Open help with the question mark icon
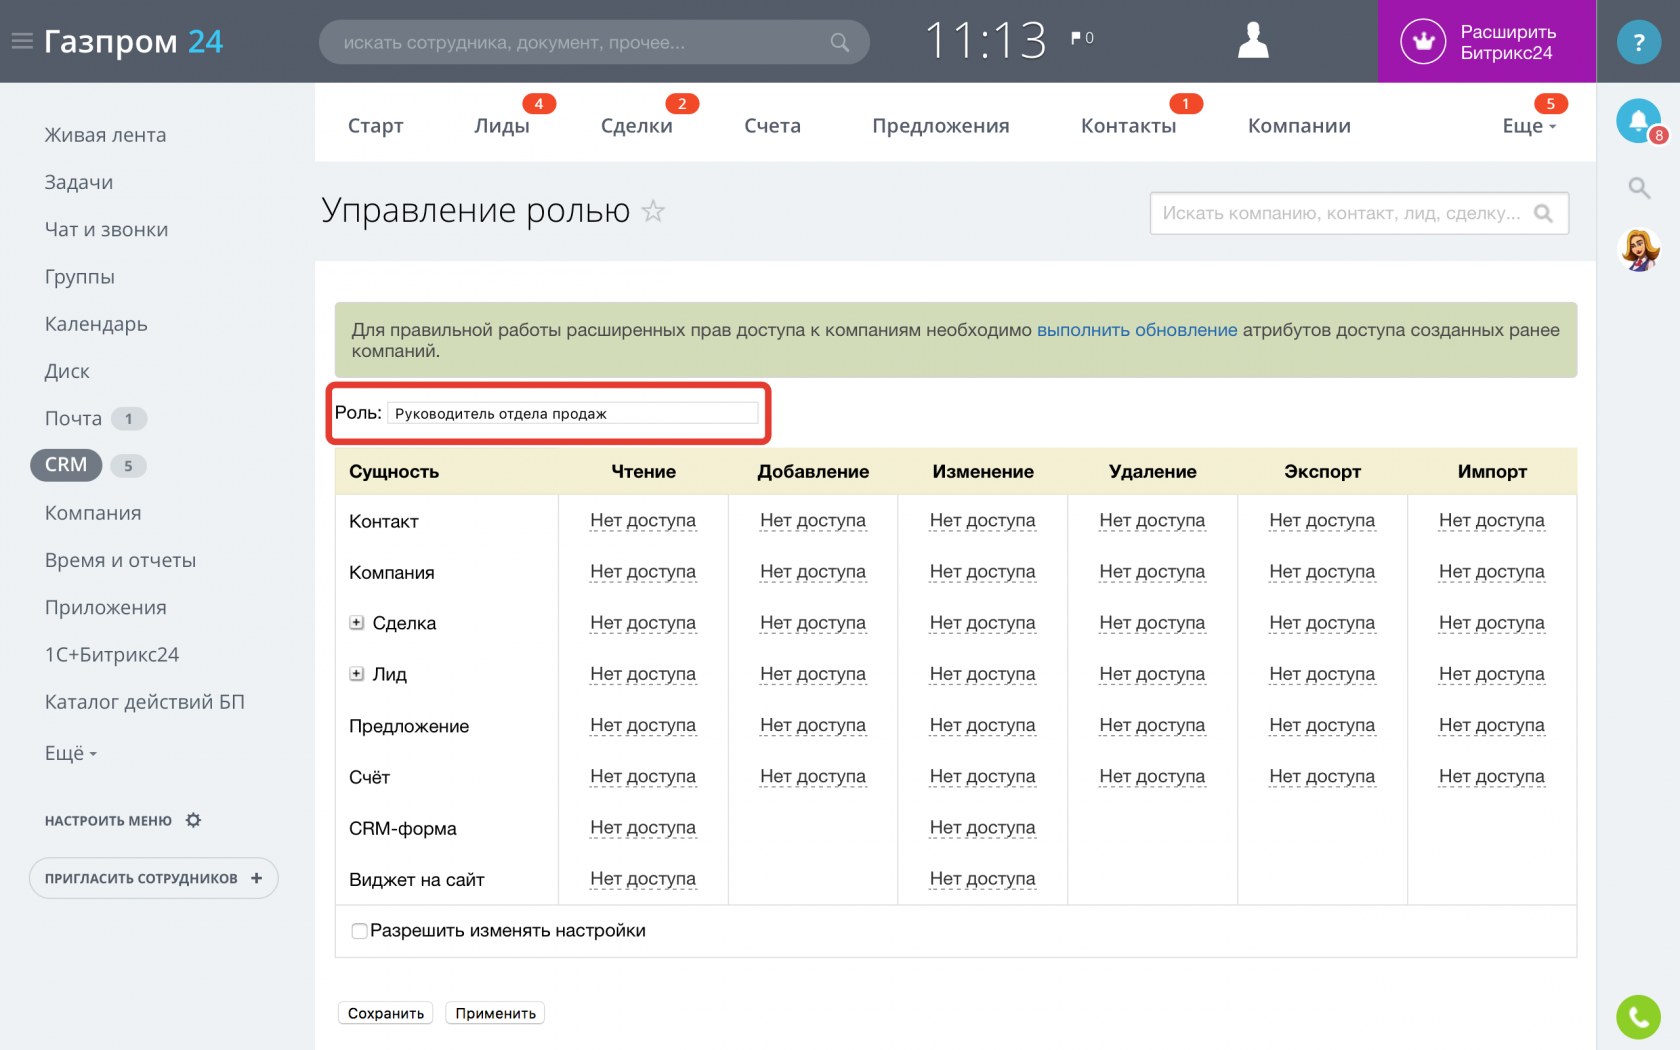 (1638, 42)
